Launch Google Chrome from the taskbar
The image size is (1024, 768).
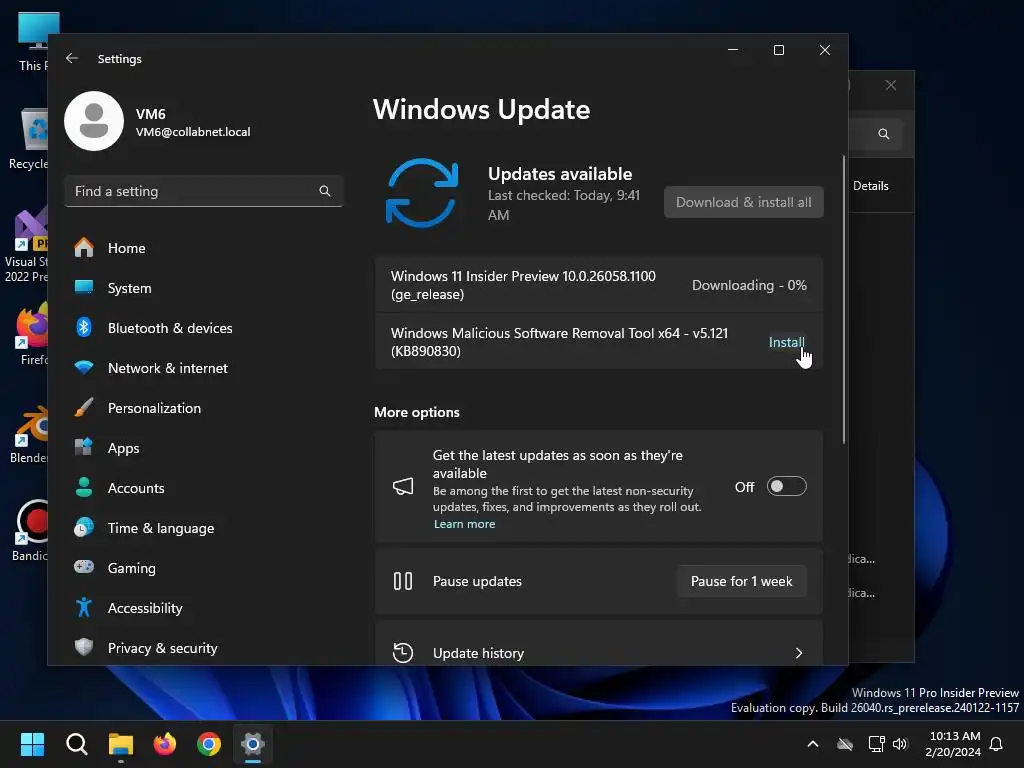click(209, 744)
